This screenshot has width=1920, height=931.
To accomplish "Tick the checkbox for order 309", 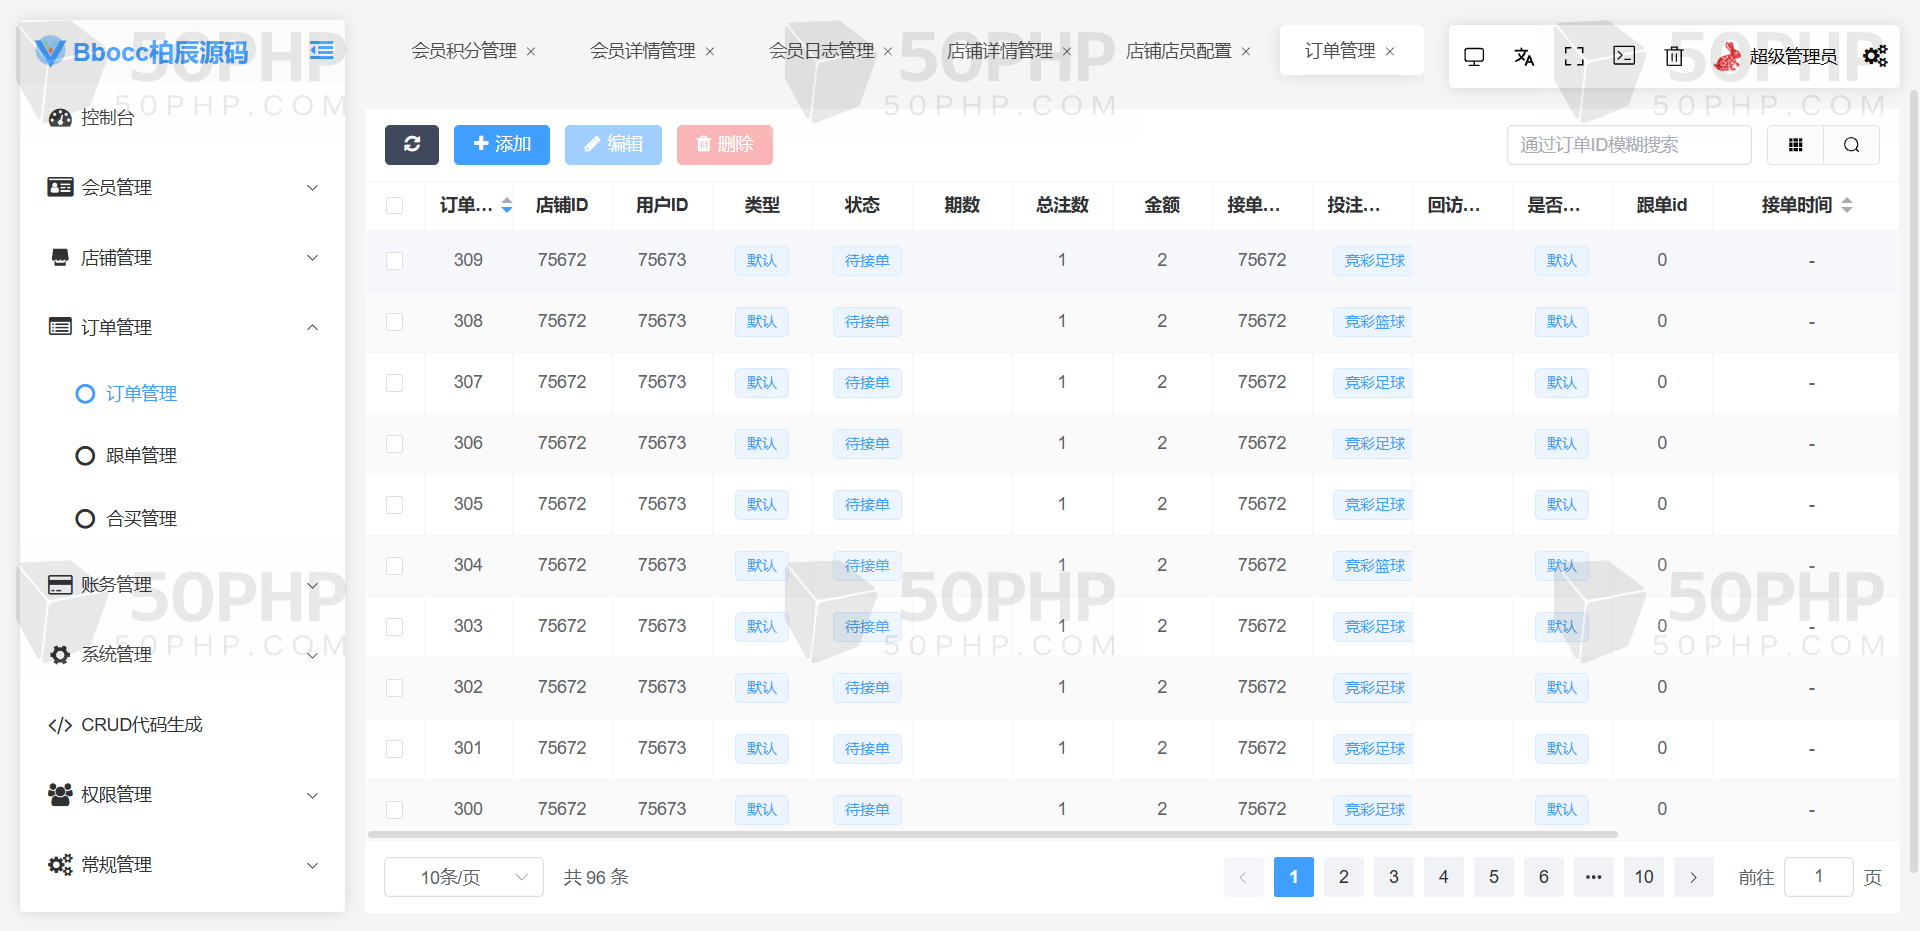I will pos(395,260).
